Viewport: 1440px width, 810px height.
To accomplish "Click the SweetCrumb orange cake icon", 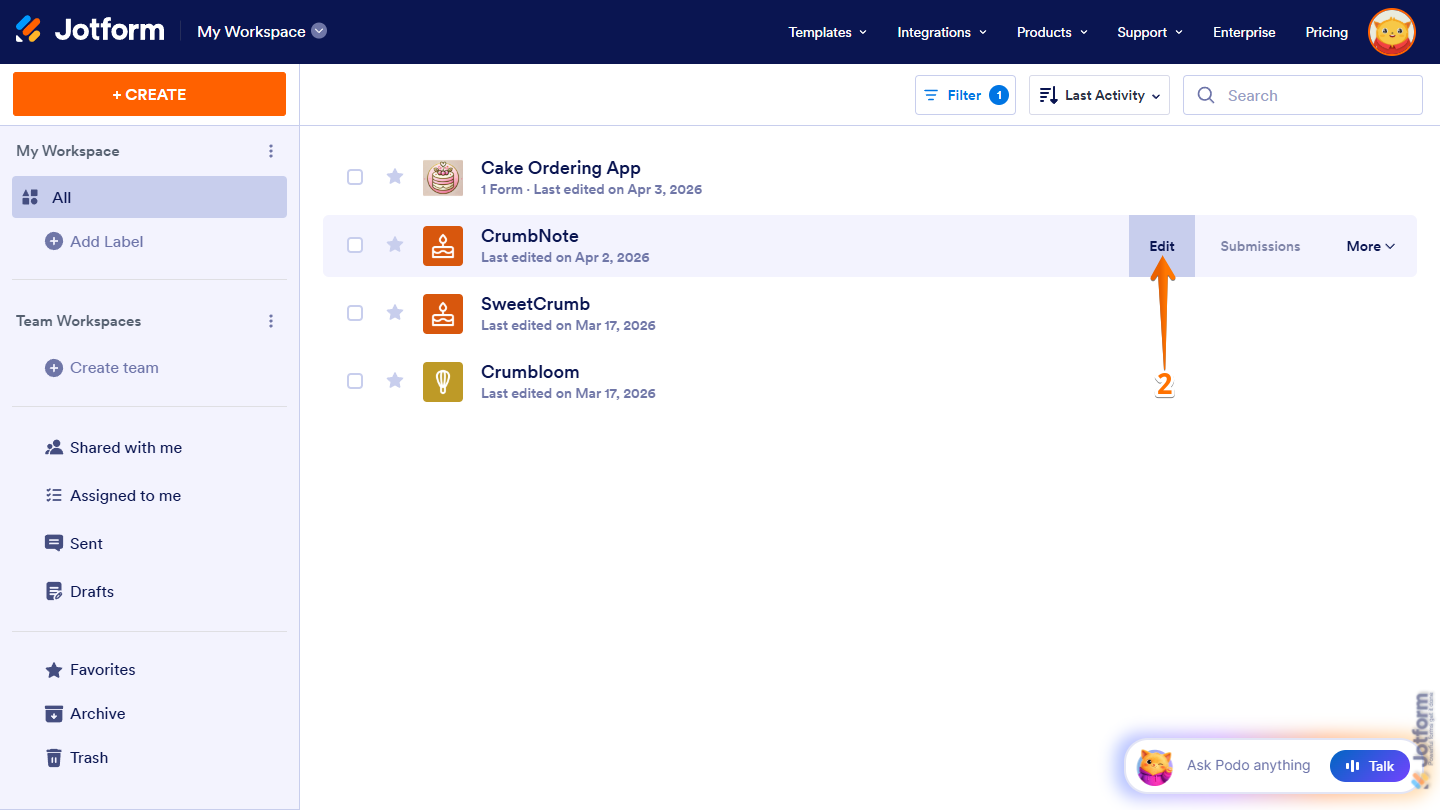I will [443, 314].
